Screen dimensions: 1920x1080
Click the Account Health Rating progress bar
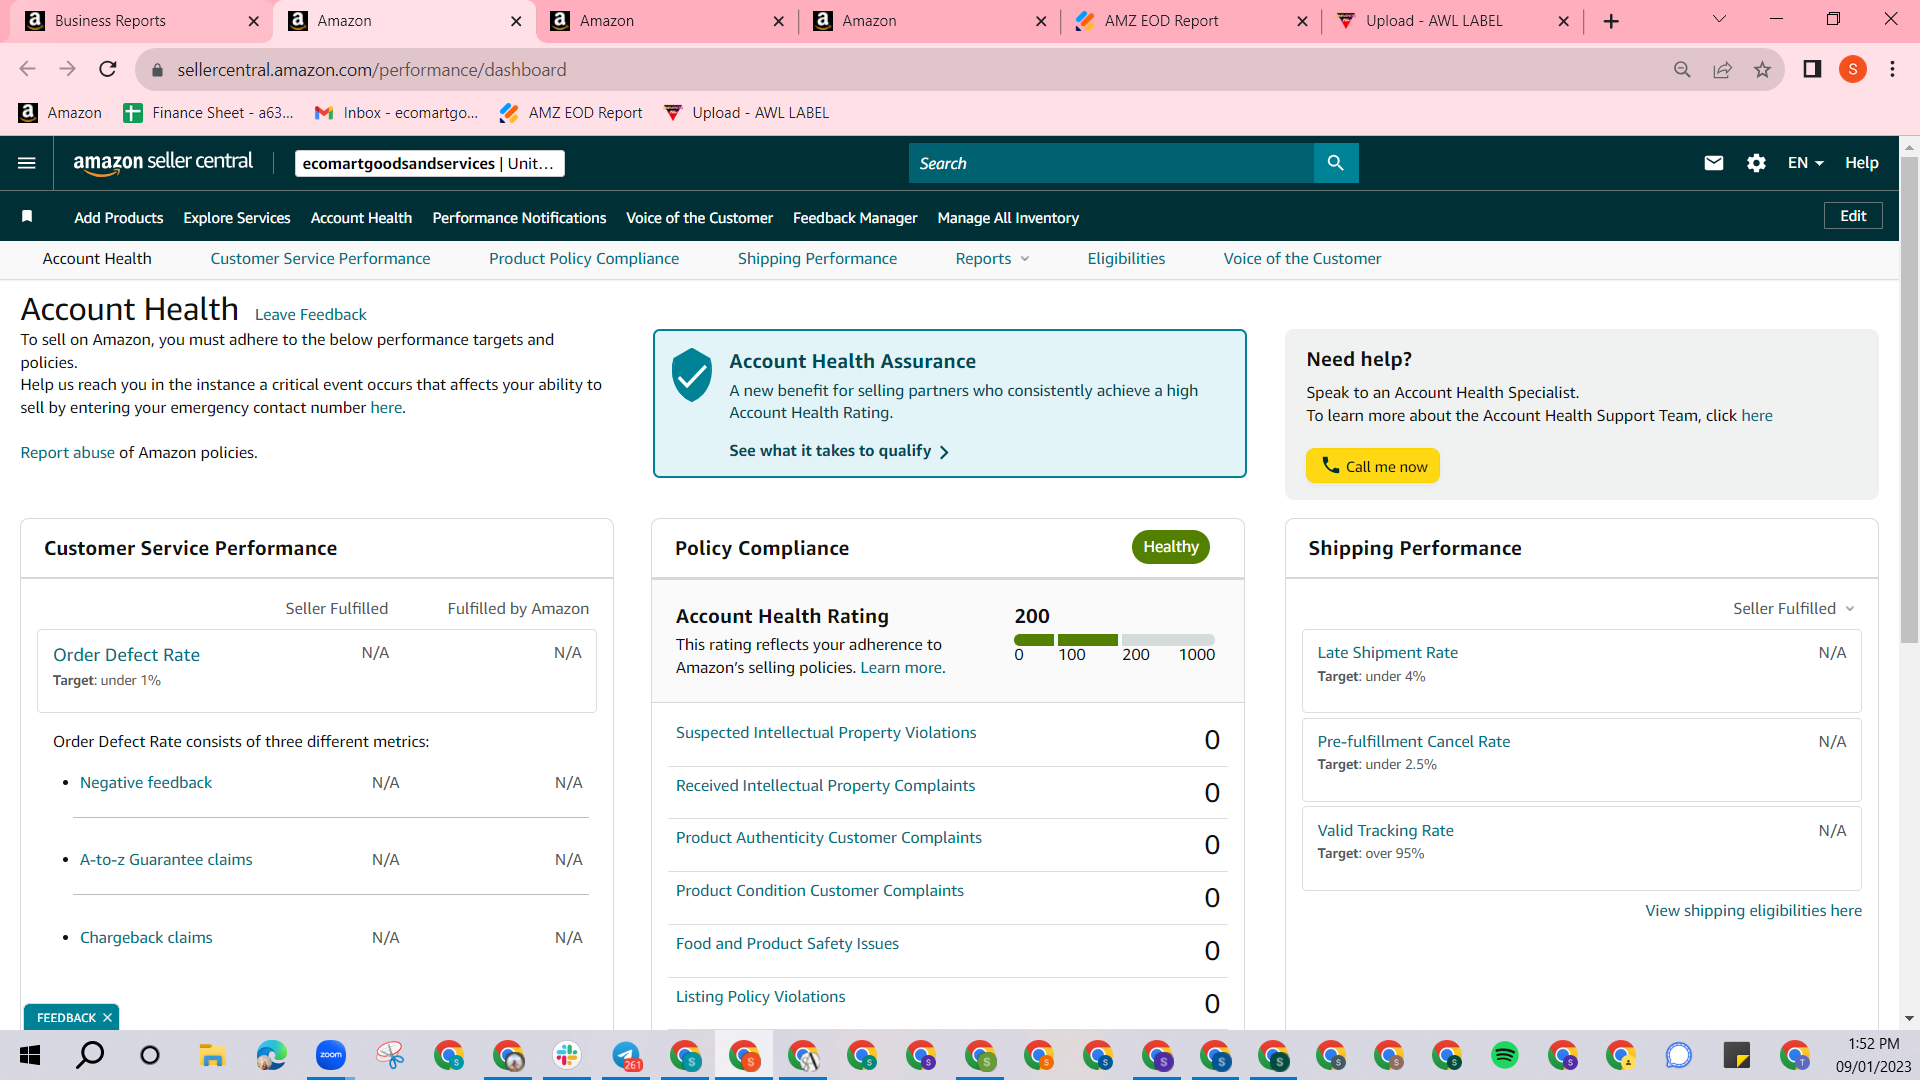1114,640
